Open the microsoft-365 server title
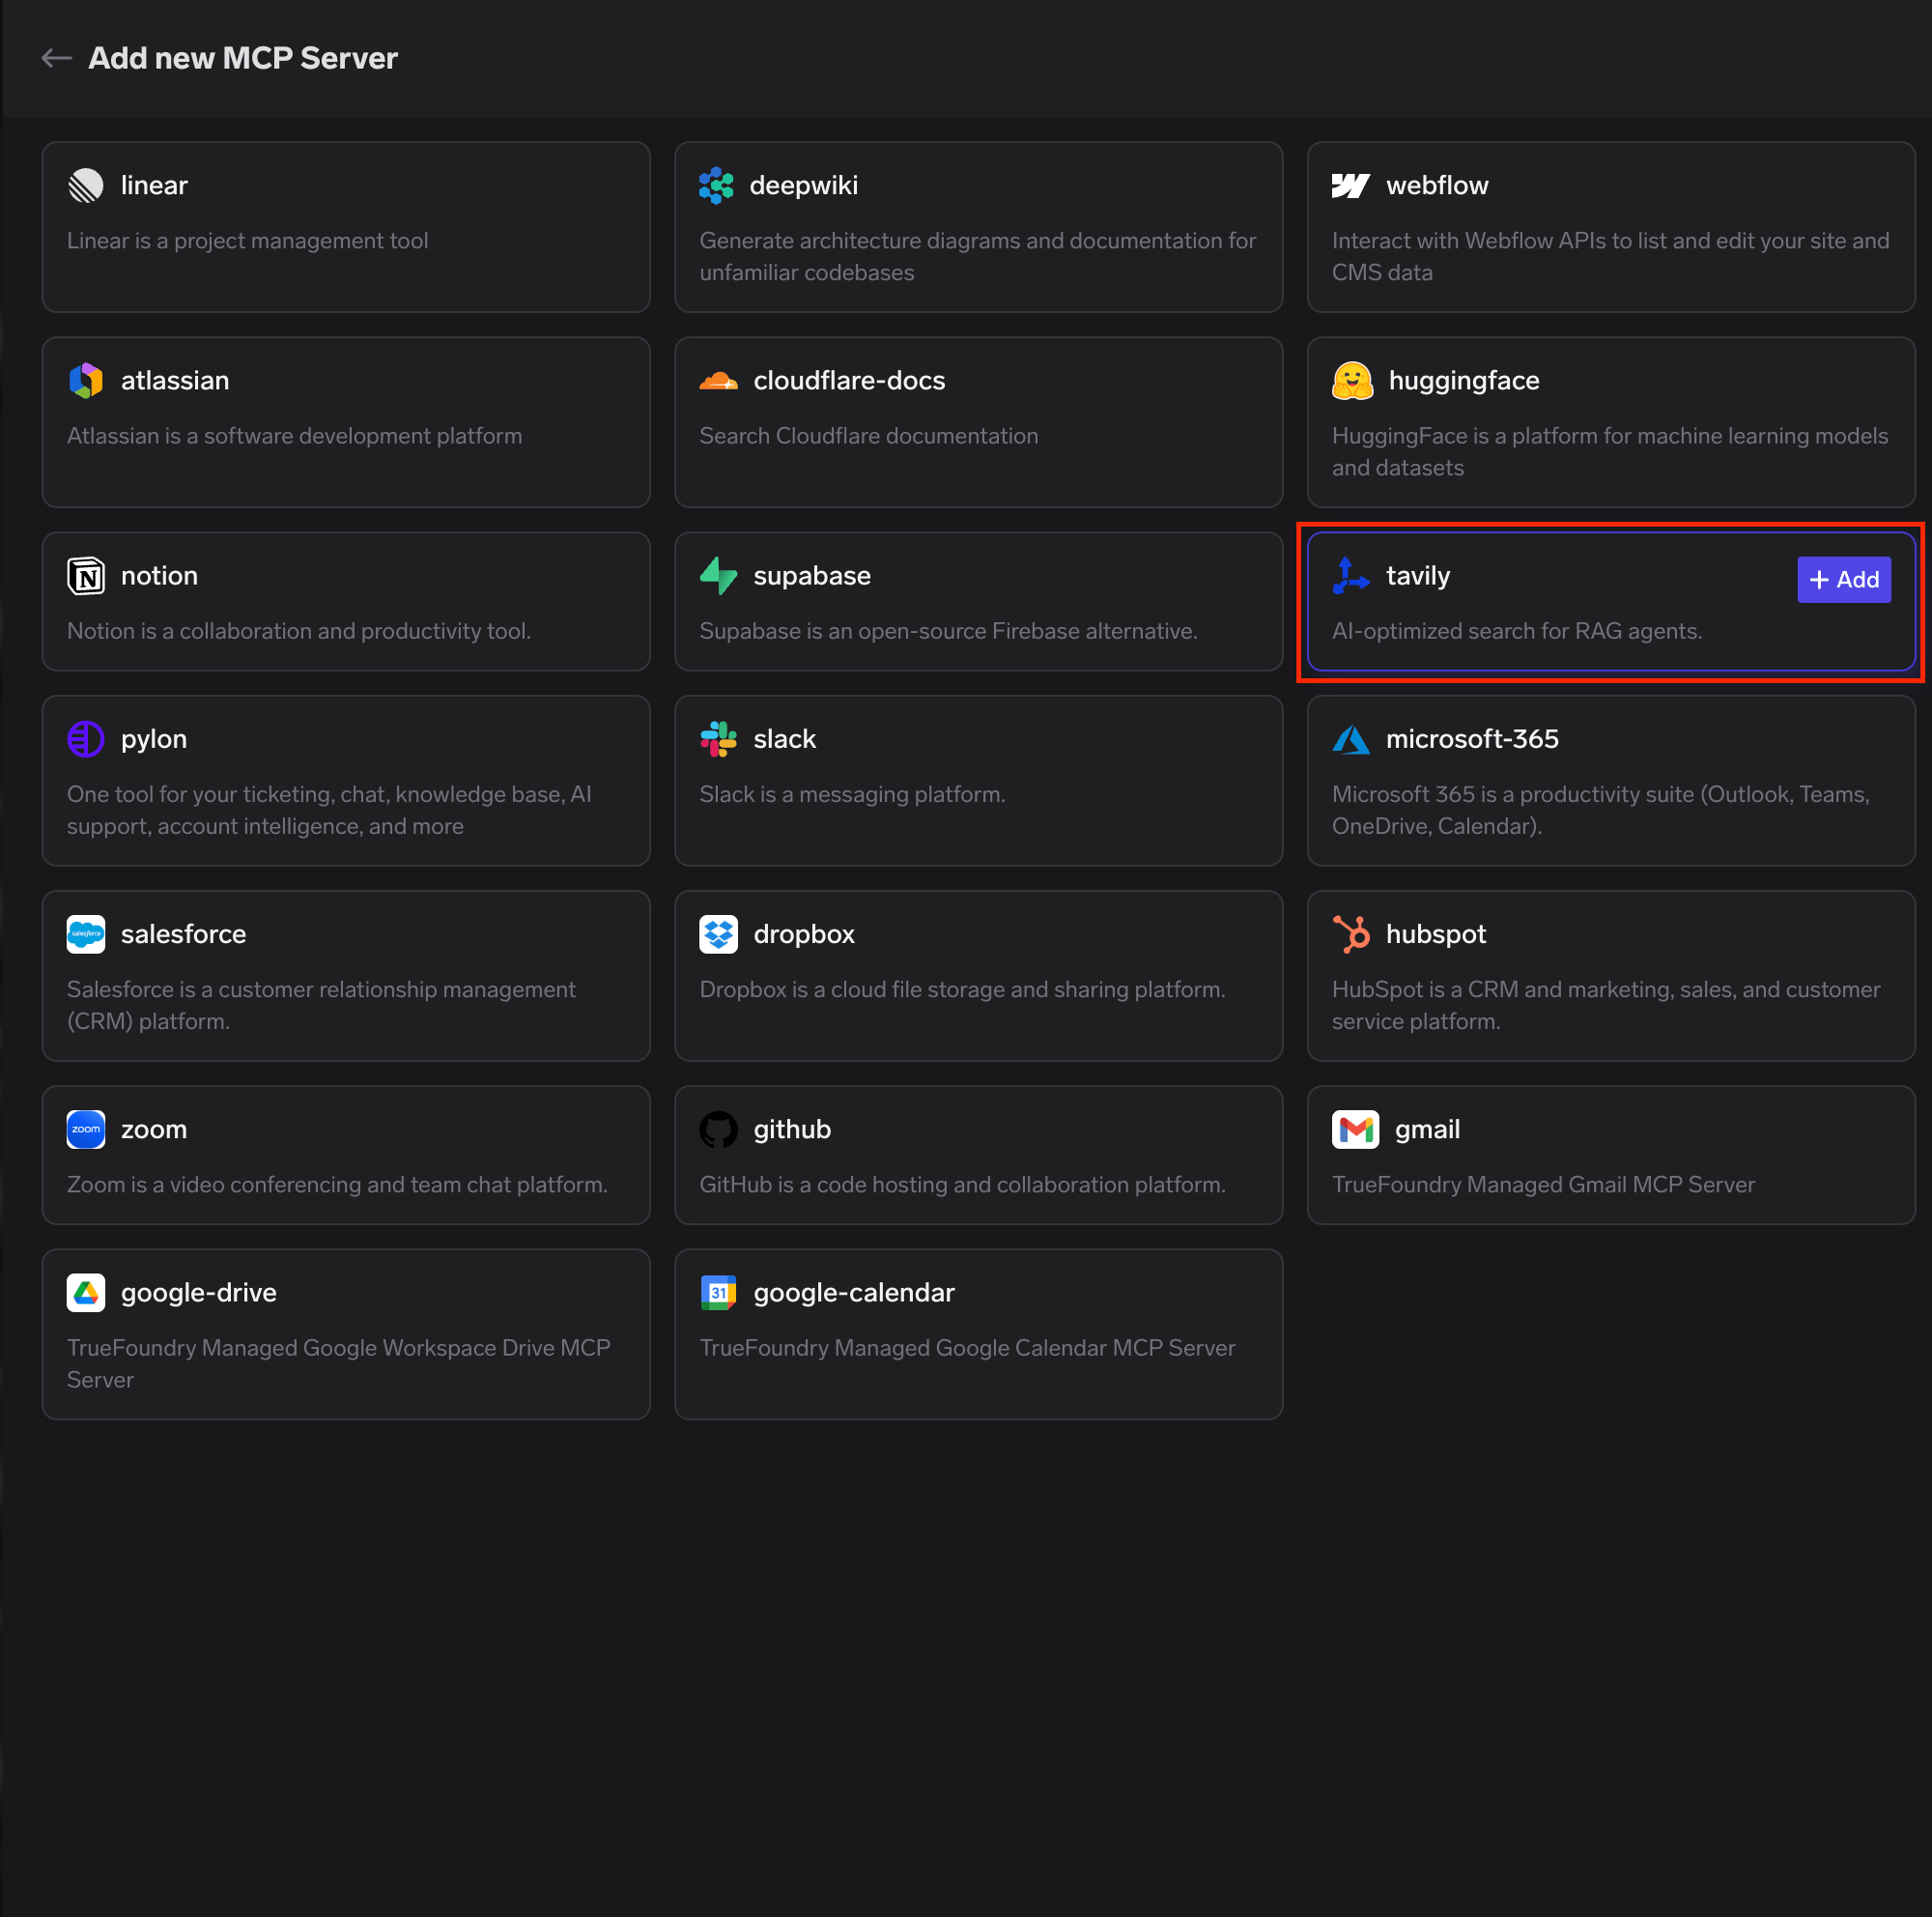 pyautogui.click(x=1471, y=739)
